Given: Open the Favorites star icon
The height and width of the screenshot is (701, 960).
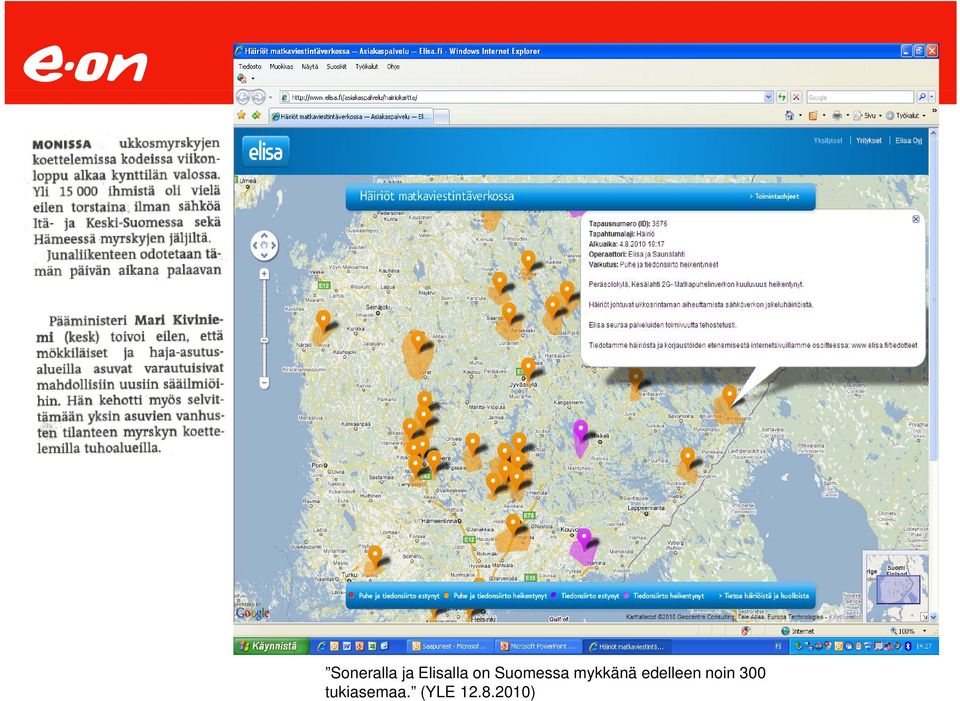Looking at the screenshot, I should pos(241,115).
